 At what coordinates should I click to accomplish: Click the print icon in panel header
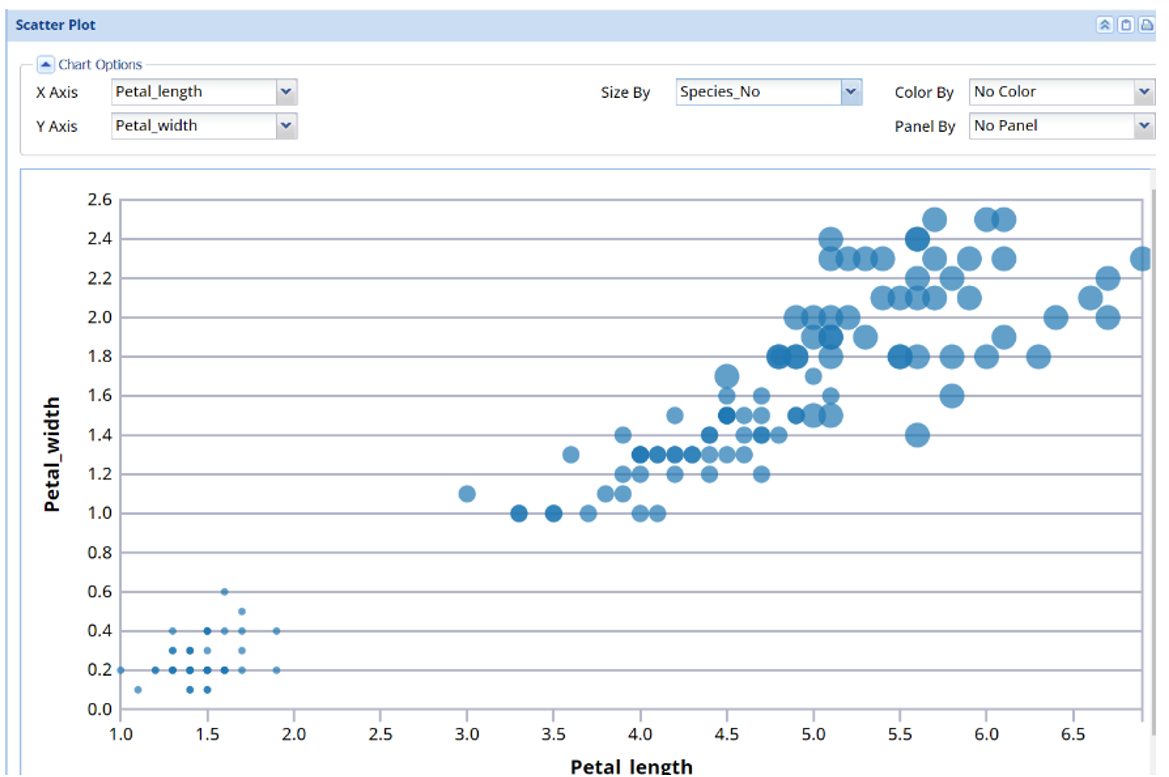pyautogui.click(x=1146, y=25)
